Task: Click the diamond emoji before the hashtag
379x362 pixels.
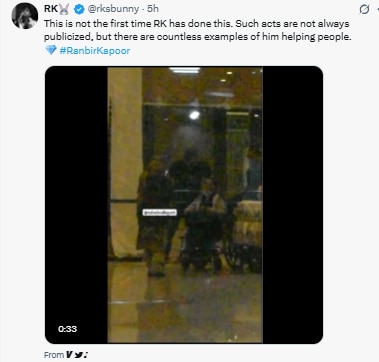Action: pyautogui.click(x=51, y=50)
